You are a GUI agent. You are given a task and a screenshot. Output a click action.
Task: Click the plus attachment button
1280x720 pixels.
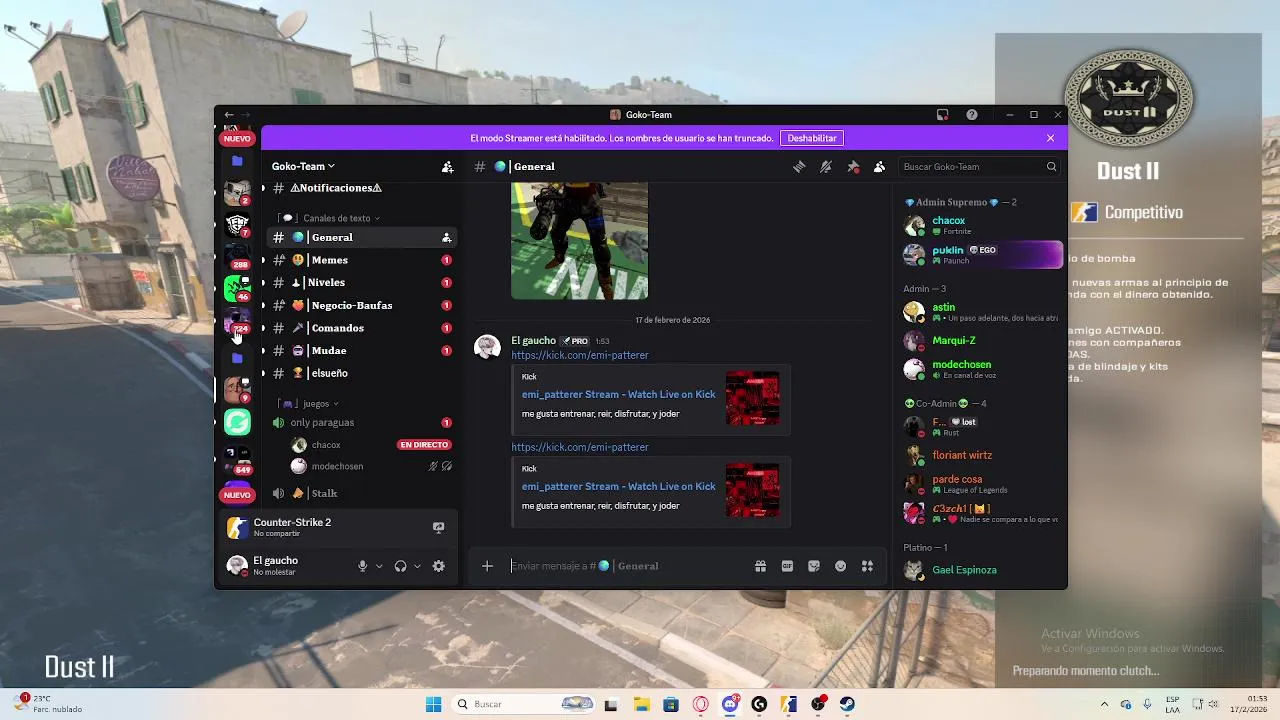[x=487, y=566]
